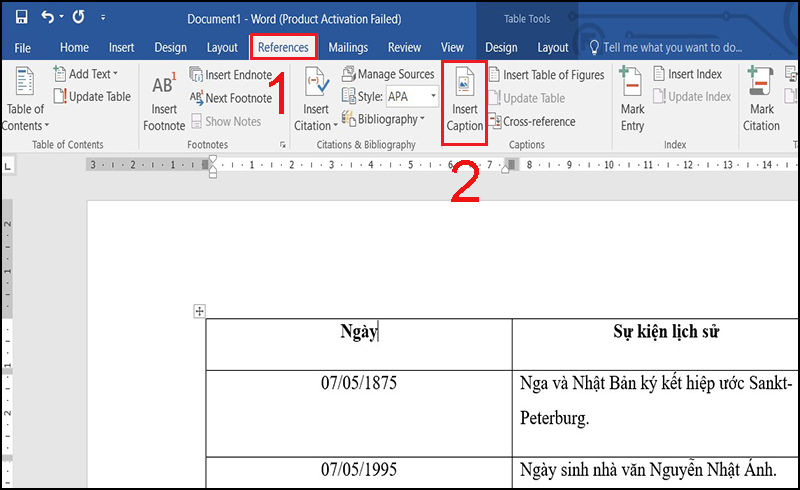Click the Sankt-Peterburg treaty text cell
This screenshot has width=800, height=490.
(x=656, y=413)
